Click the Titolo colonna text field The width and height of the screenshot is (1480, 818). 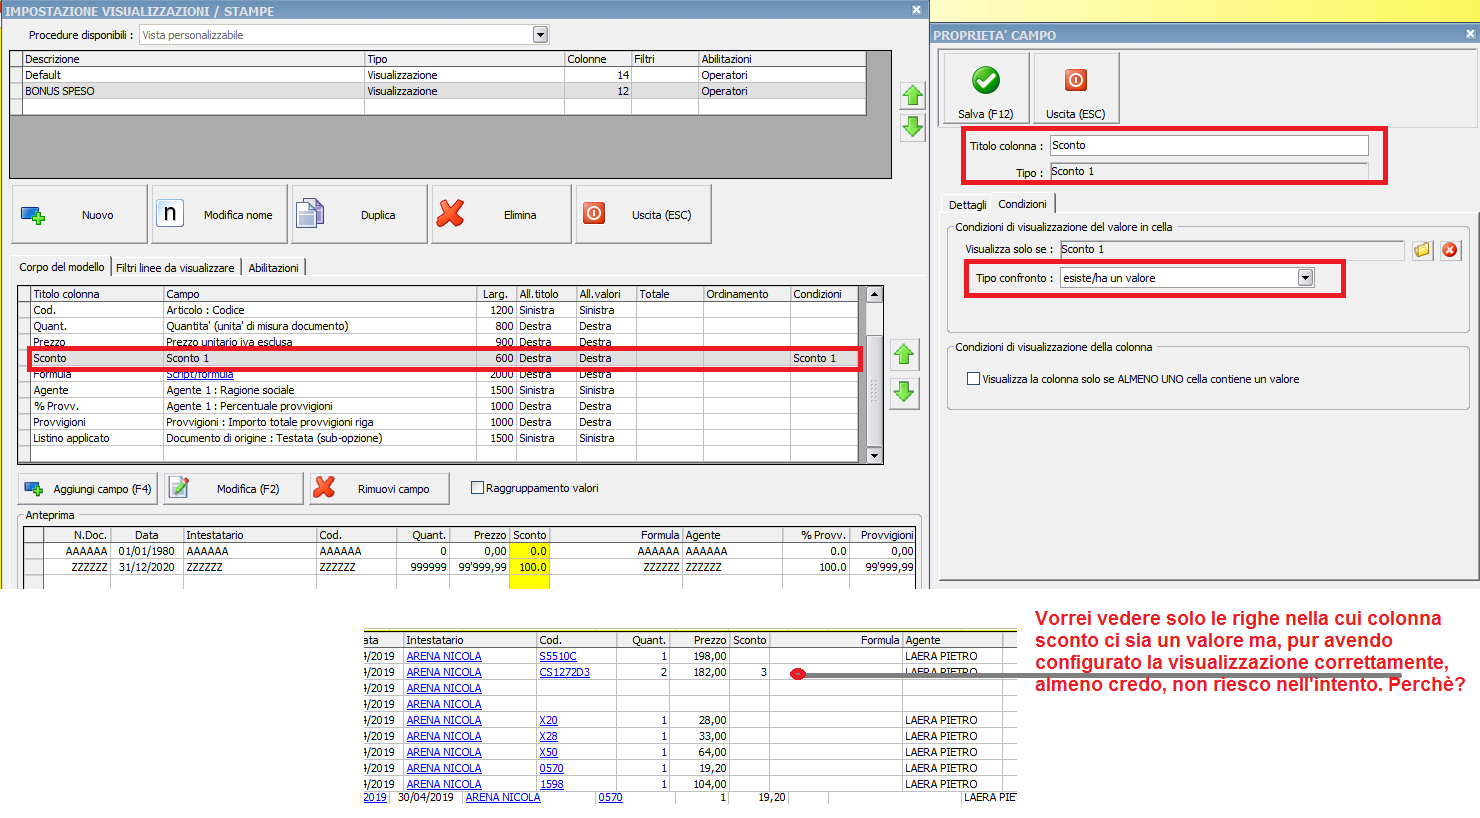pyautogui.click(x=1208, y=146)
